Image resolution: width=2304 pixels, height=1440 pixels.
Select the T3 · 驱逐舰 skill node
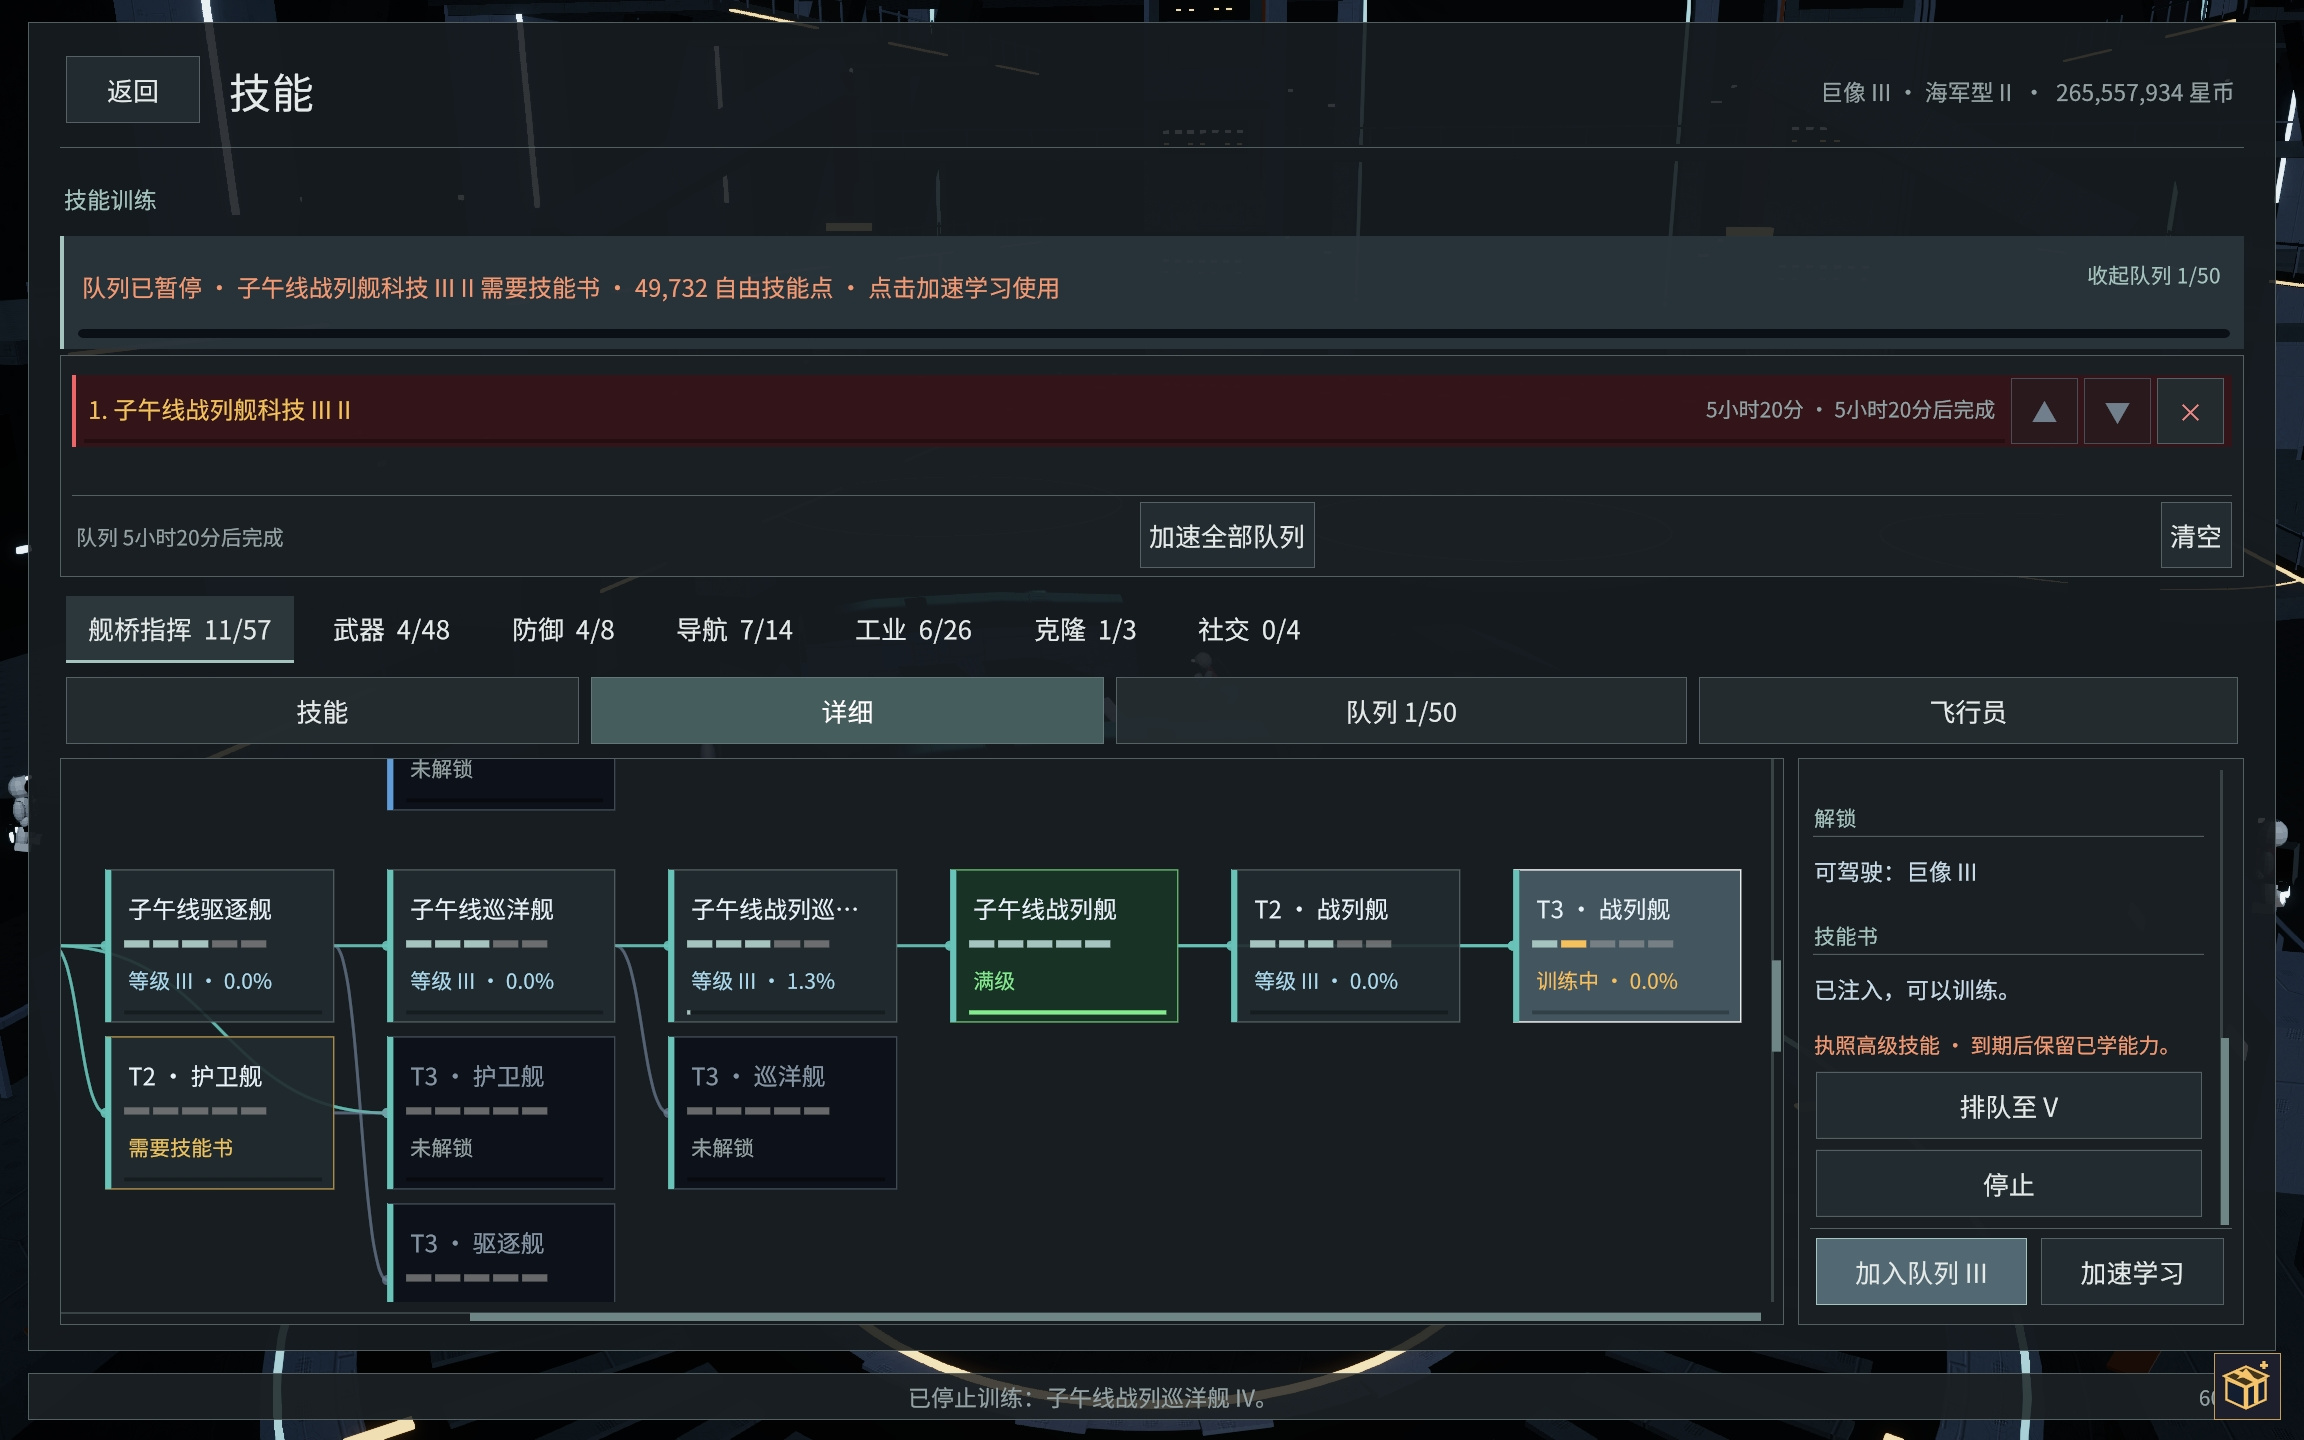point(501,1252)
